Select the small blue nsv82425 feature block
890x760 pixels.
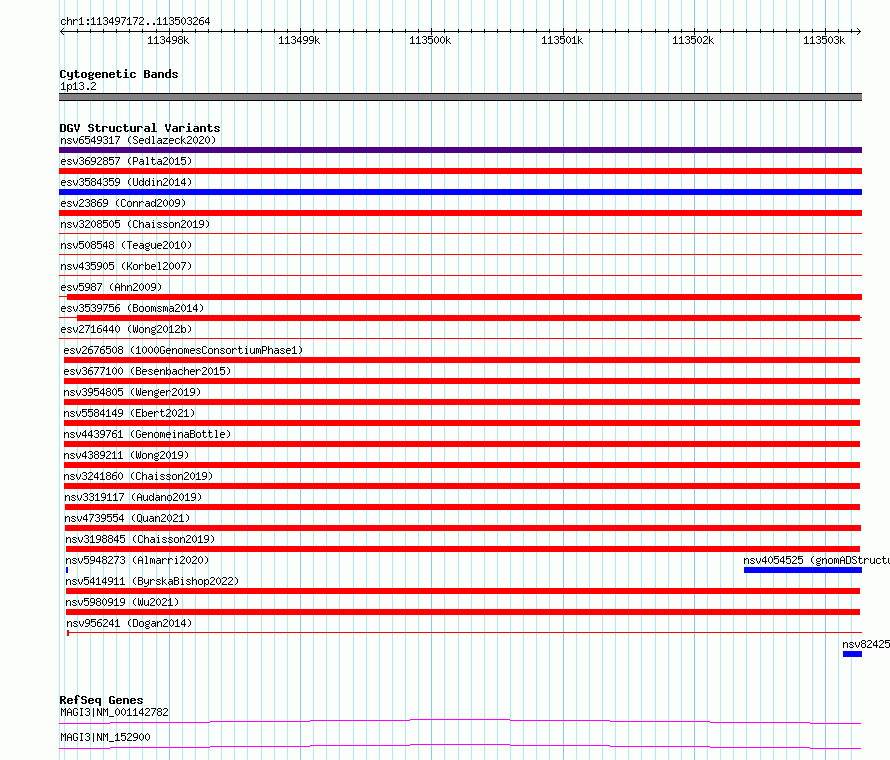click(853, 654)
